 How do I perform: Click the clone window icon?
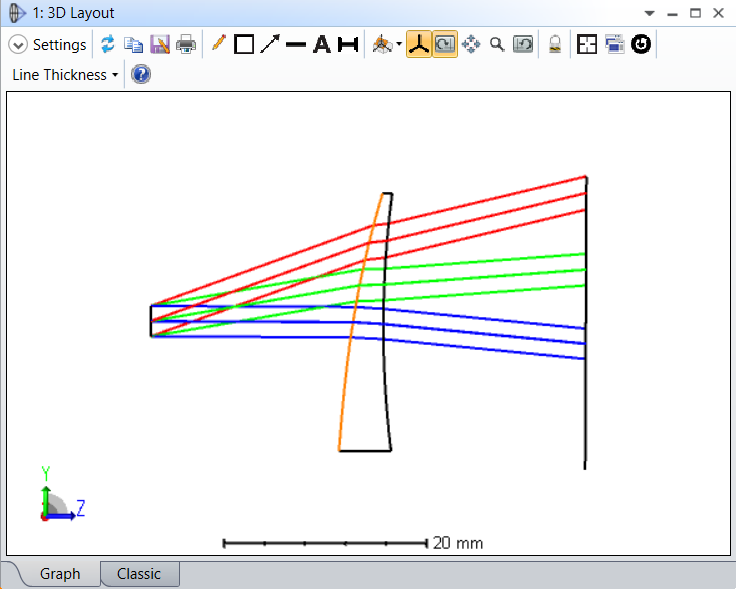tap(614, 45)
